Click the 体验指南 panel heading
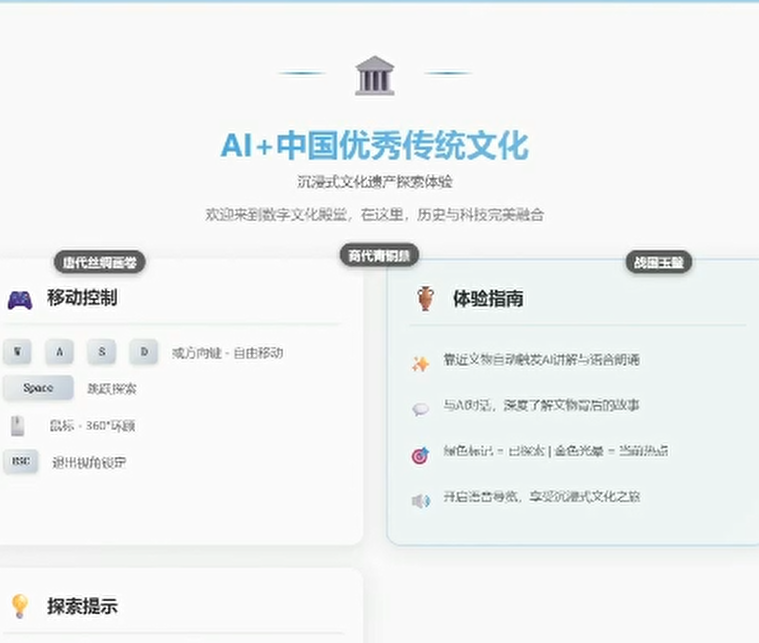 488,299
